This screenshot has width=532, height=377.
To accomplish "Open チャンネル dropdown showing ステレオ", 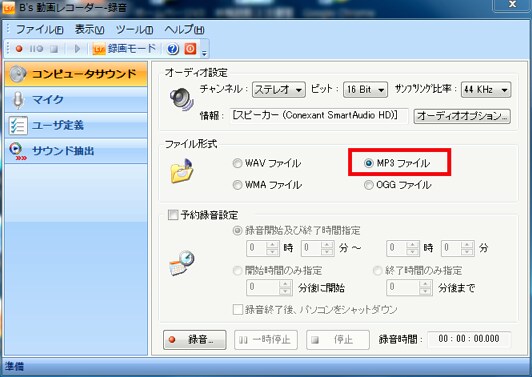I will (x=279, y=90).
